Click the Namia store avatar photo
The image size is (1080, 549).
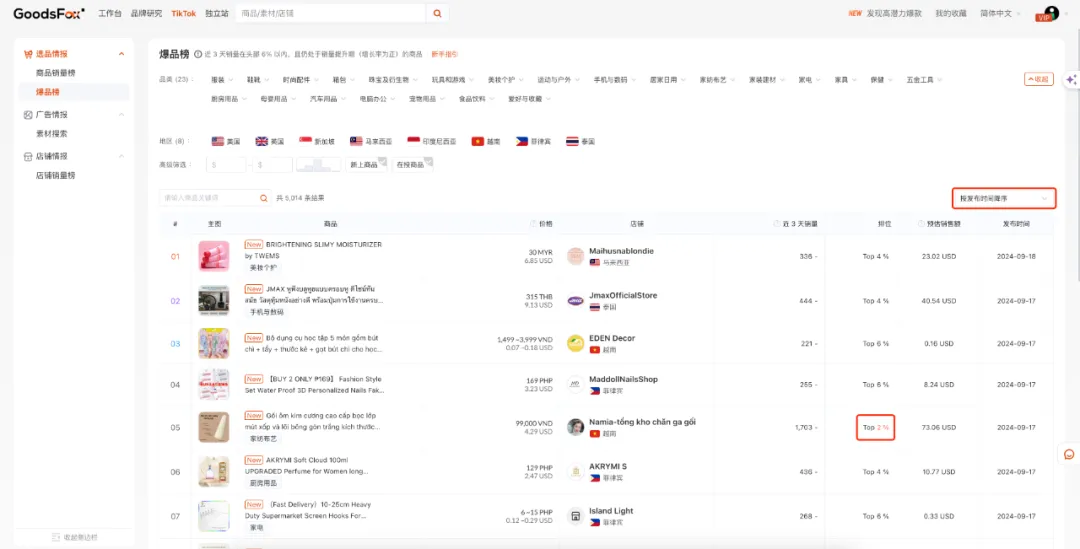575,427
